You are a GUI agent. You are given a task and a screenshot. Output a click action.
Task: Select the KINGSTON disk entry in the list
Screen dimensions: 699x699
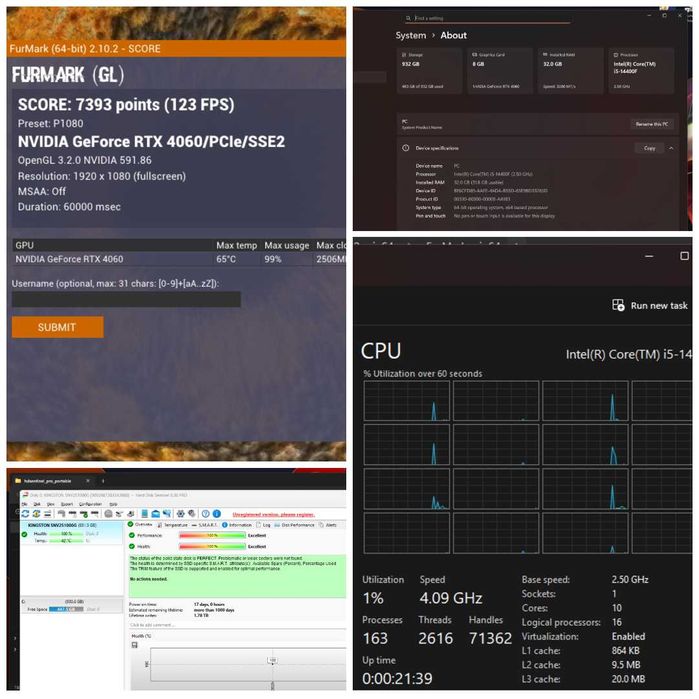tap(72, 533)
